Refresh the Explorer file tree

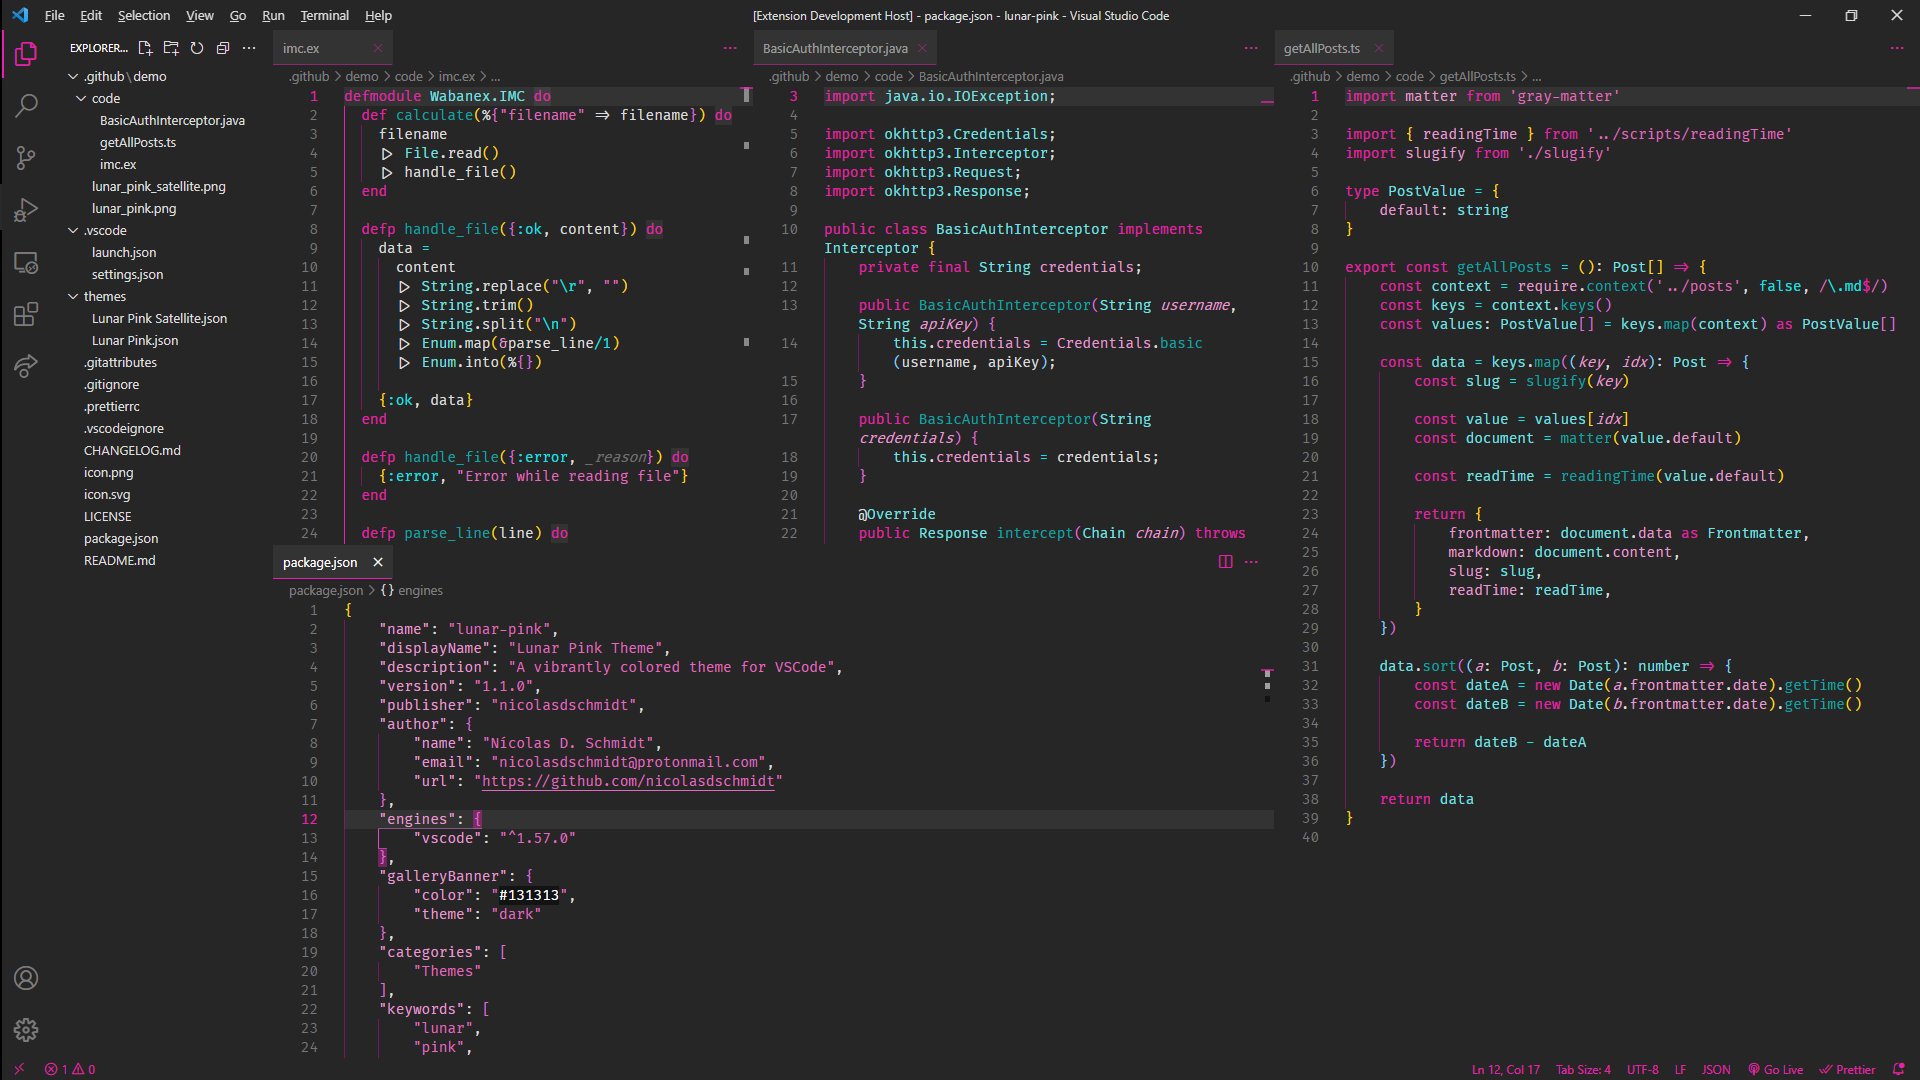click(x=197, y=48)
